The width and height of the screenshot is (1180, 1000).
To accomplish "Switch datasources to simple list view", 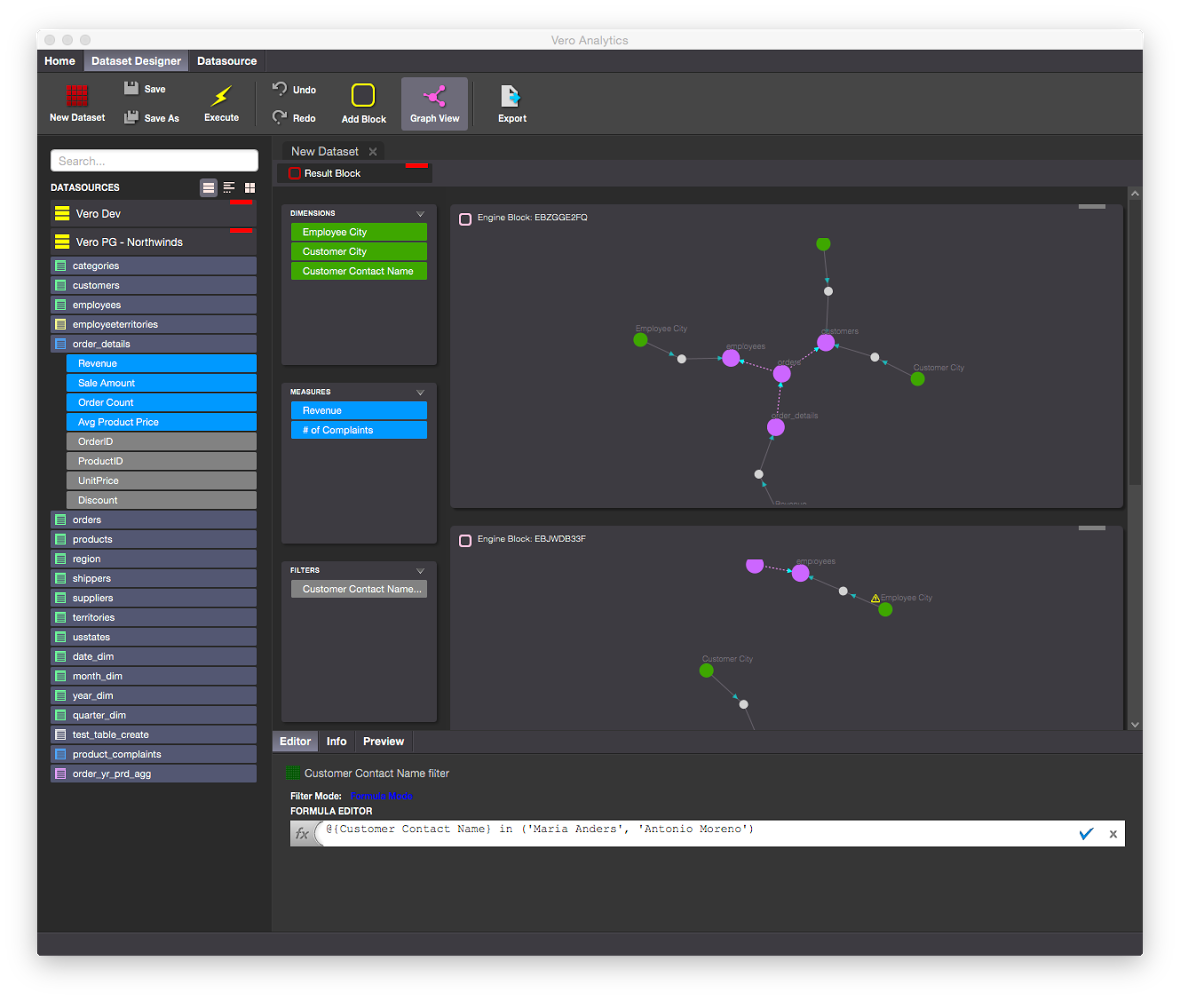I will coord(208,187).
